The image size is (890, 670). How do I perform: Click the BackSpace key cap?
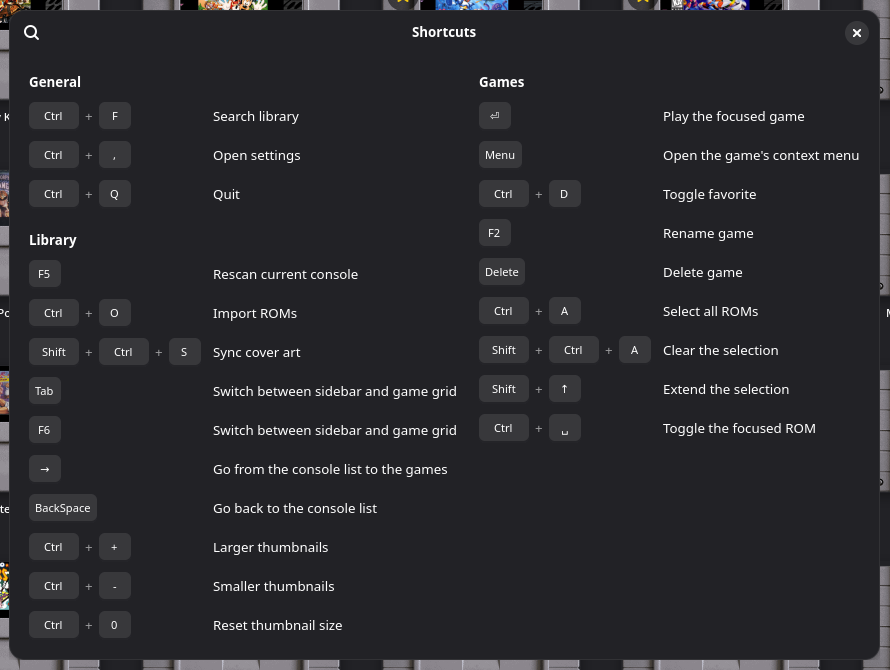pos(63,508)
